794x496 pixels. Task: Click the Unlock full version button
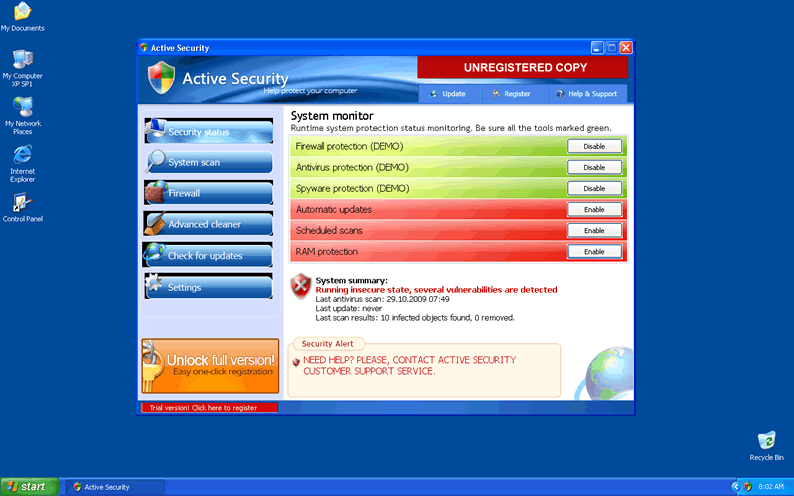[210, 365]
